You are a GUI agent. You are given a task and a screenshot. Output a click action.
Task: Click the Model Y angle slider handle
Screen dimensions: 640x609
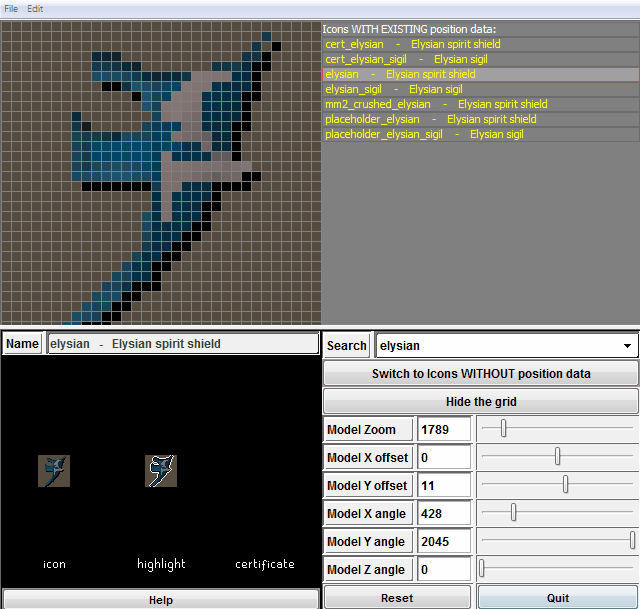632,540
